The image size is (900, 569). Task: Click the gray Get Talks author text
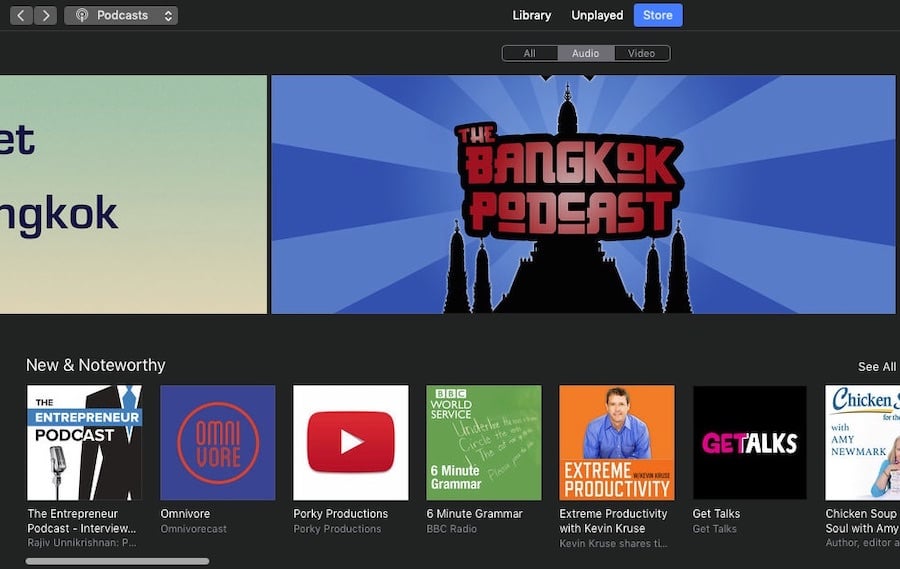tap(715, 529)
